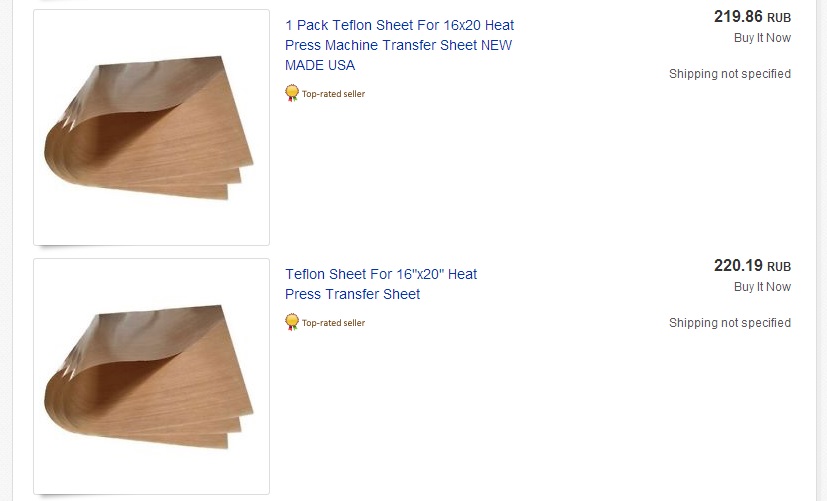Screen dimensions: 827x501
Task: Click the second listing's Top-rated seller ribbon icon
Action: coord(292,322)
